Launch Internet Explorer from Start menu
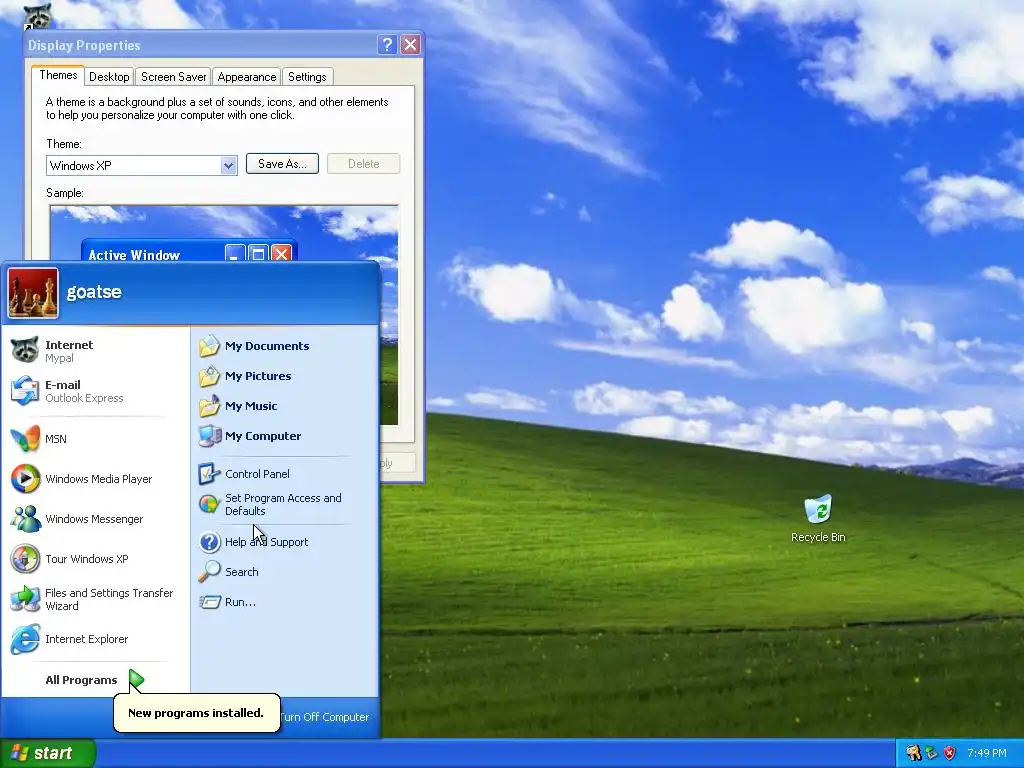This screenshot has height=768, width=1024. [x=95, y=639]
